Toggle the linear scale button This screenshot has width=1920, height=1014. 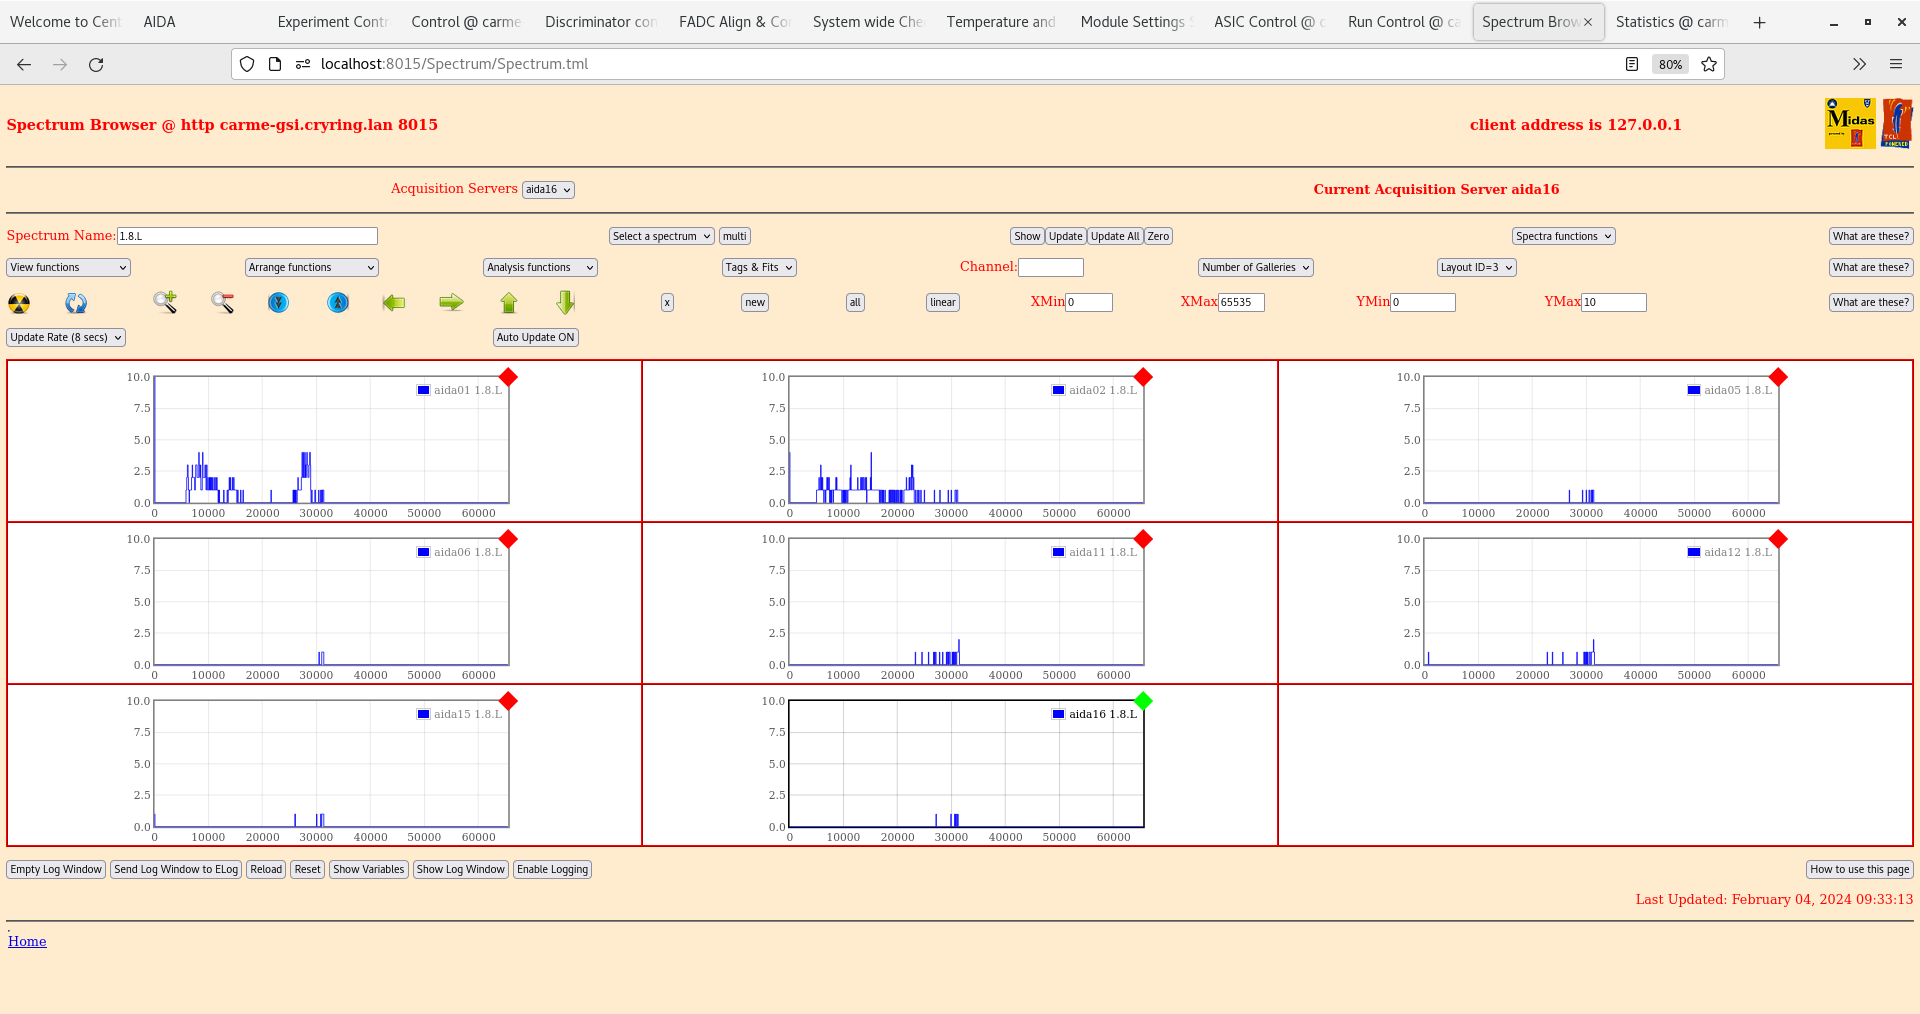click(942, 302)
